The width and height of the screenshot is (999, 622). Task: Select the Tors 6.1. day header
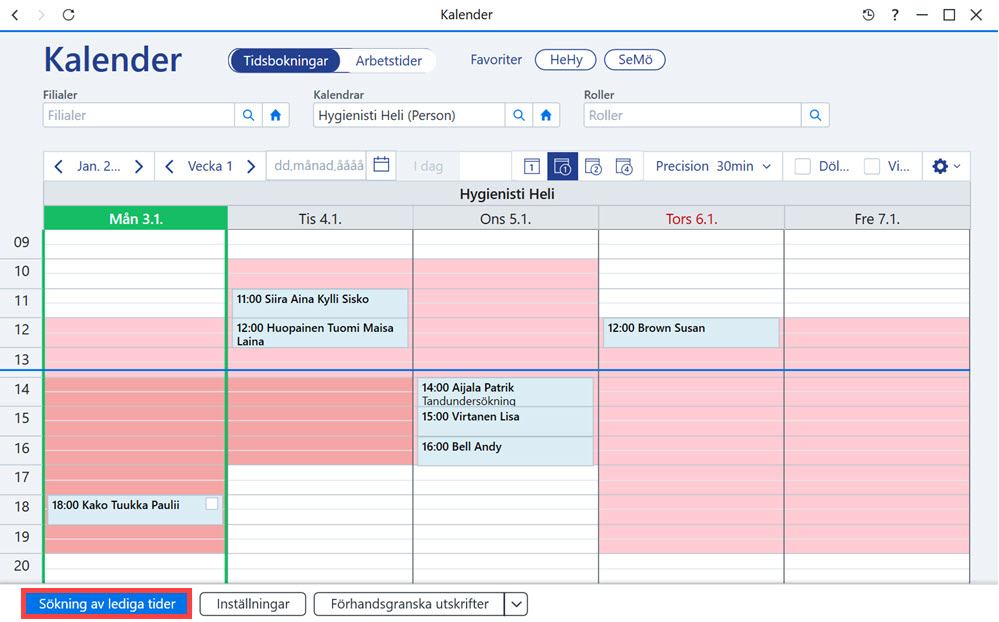point(692,219)
